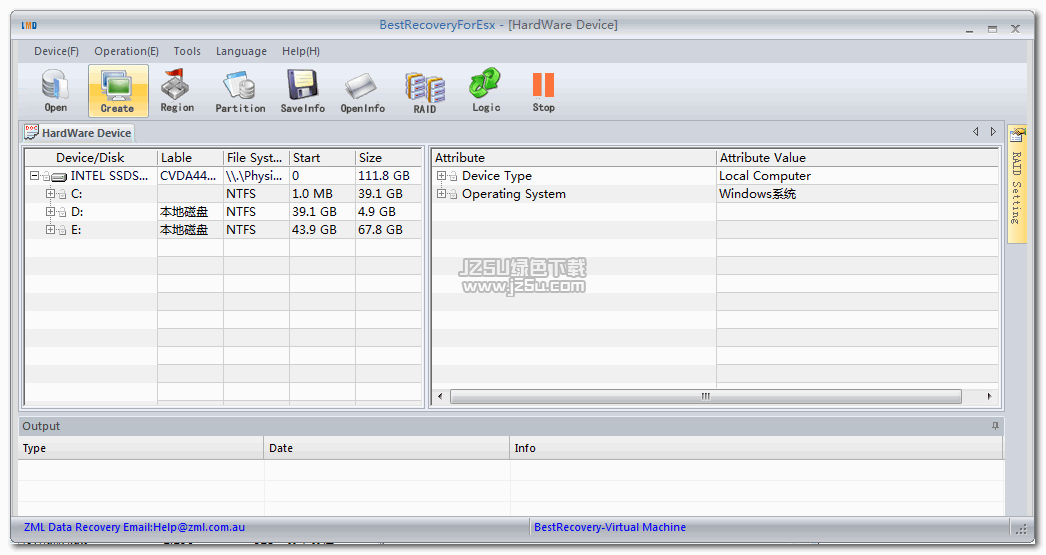The width and height of the screenshot is (1046, 555).
Task: Expand the E: partition node
Action: coord(50,230)
